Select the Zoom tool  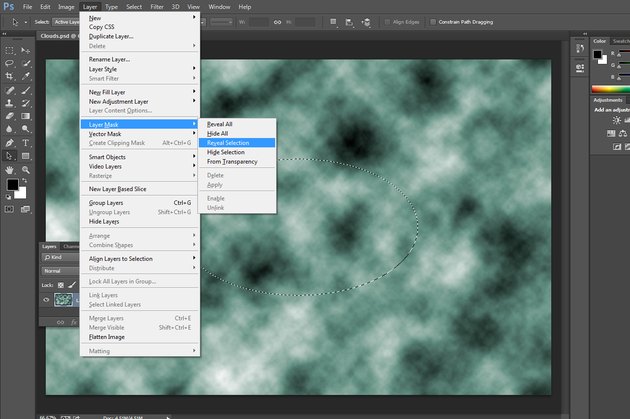point(25,170)
